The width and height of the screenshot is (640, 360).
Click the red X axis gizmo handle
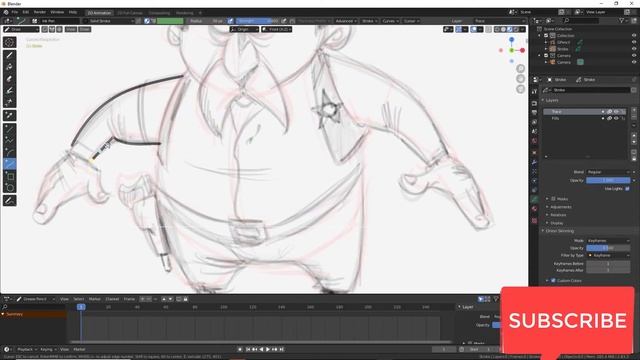point(522,50)
